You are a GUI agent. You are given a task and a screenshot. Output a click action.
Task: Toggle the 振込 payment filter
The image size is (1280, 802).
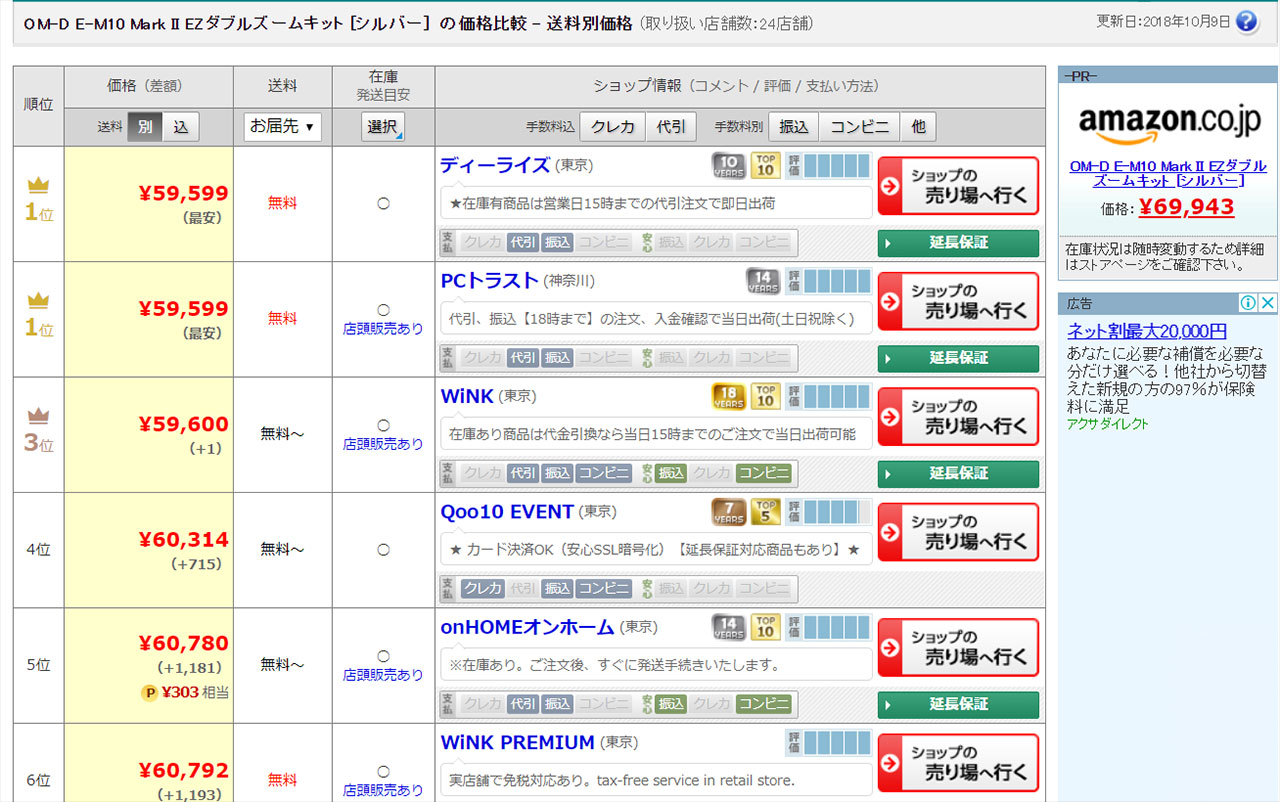point(794,127)
